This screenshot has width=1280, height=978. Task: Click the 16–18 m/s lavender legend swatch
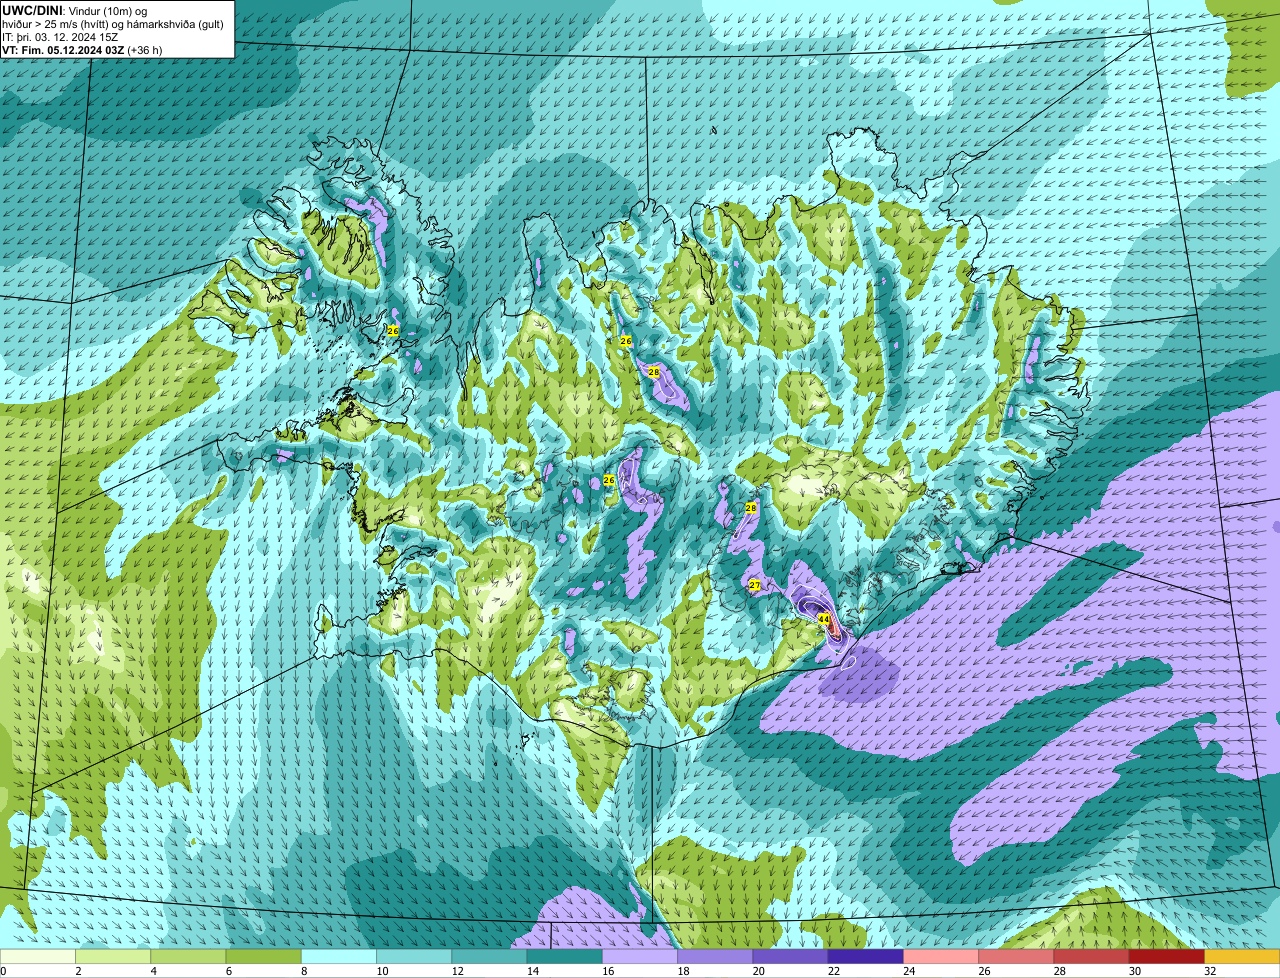640,956
